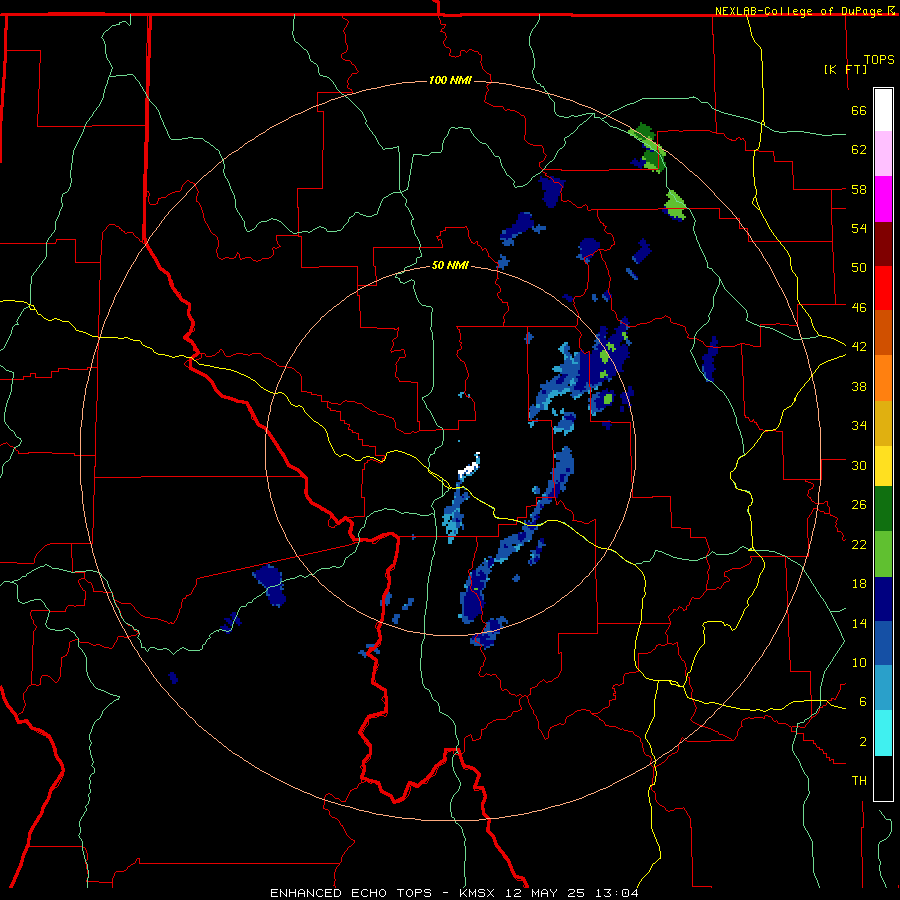The height and width of the screenshot is (900, 900).
Task: Click the 42 value on the tops scale
Action: click(859, 347)
